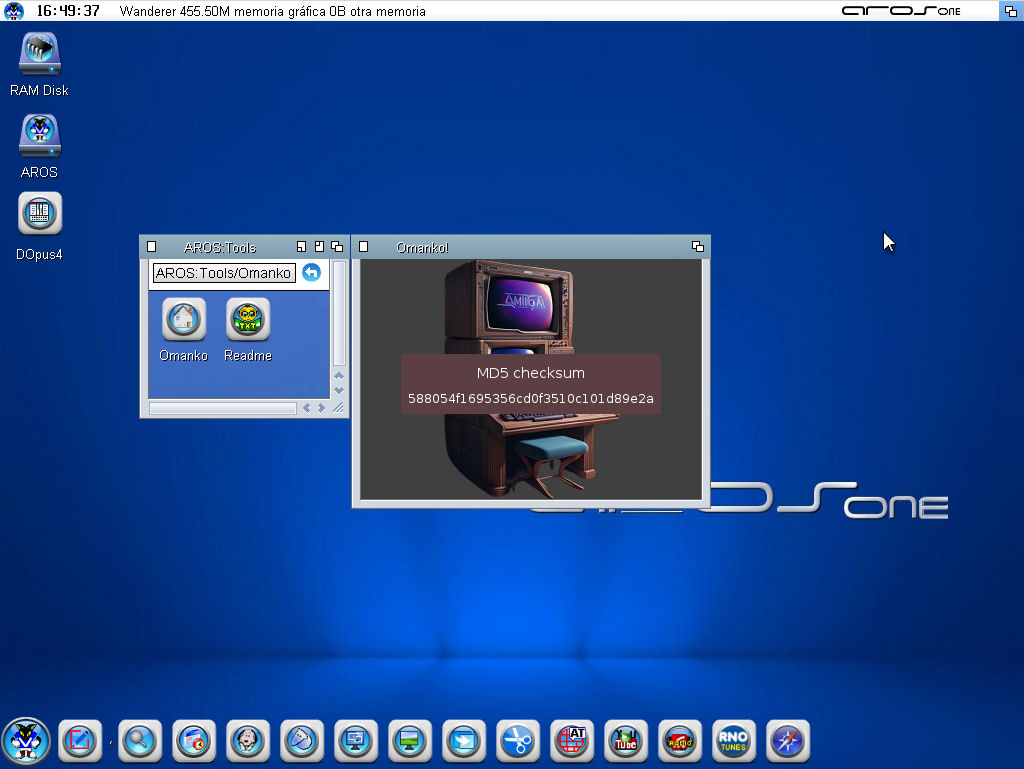1024x769 pixels.
Task: Open the Radio app in the dock
Action: click(679, 741)
